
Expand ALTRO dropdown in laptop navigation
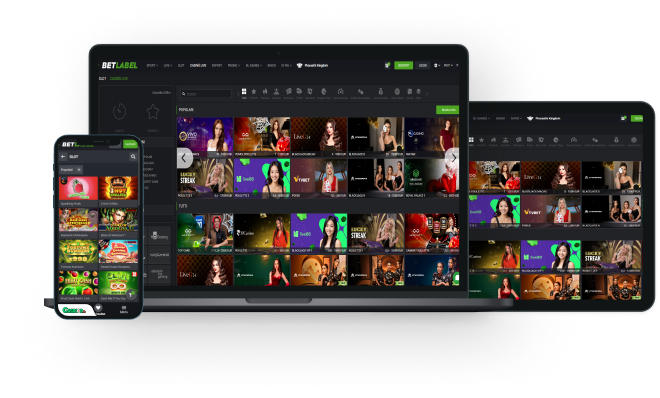tap(286, 66)
